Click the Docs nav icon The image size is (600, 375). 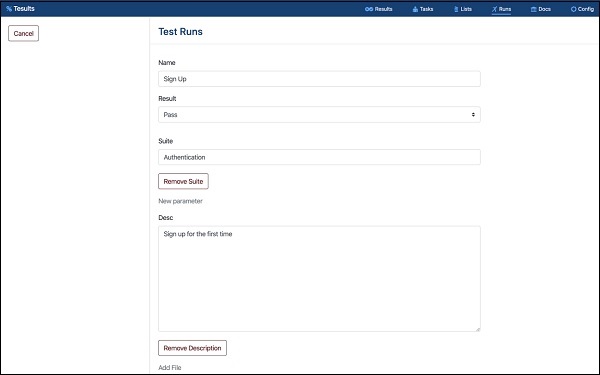[533, 9]
